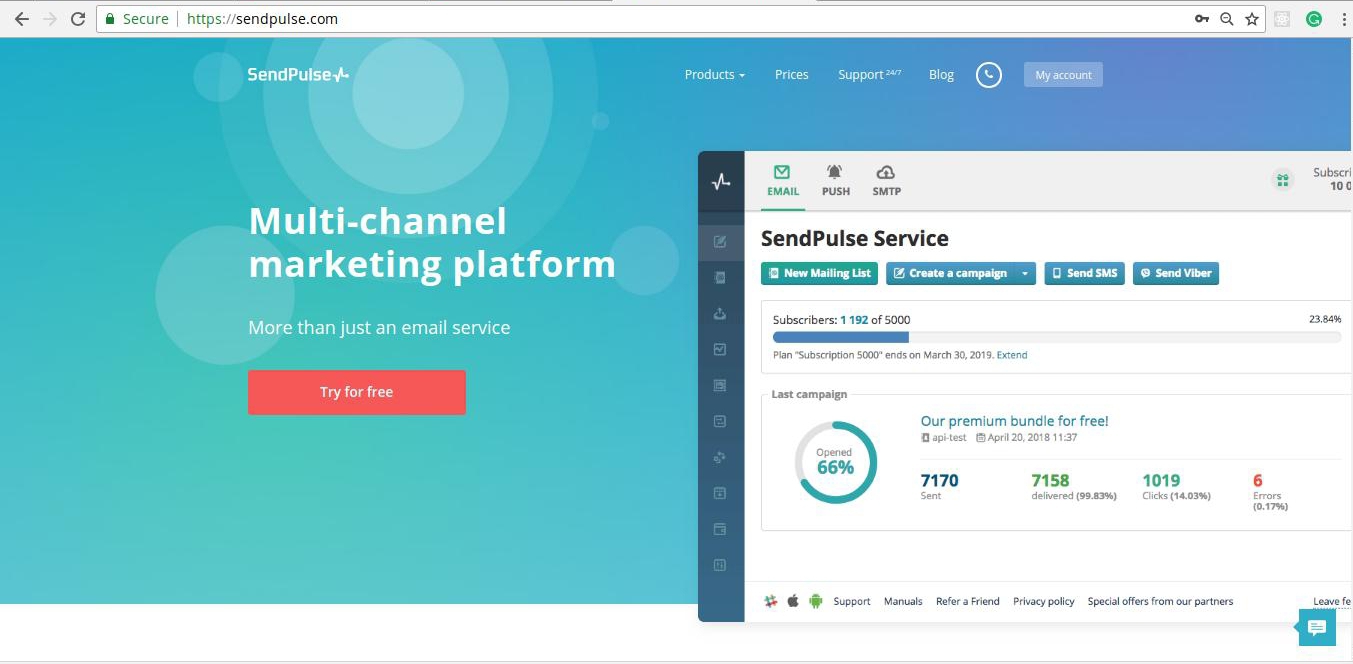Click the green gift icon beside Subscription
This screenshot has height=664, width=1353.
click(x=1281, y=180)
